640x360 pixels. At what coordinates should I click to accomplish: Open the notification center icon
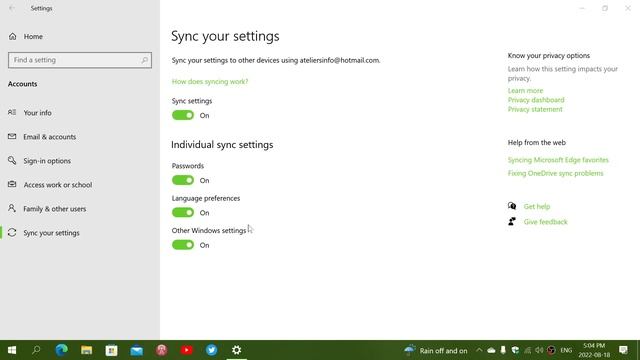tap(623, 350)
